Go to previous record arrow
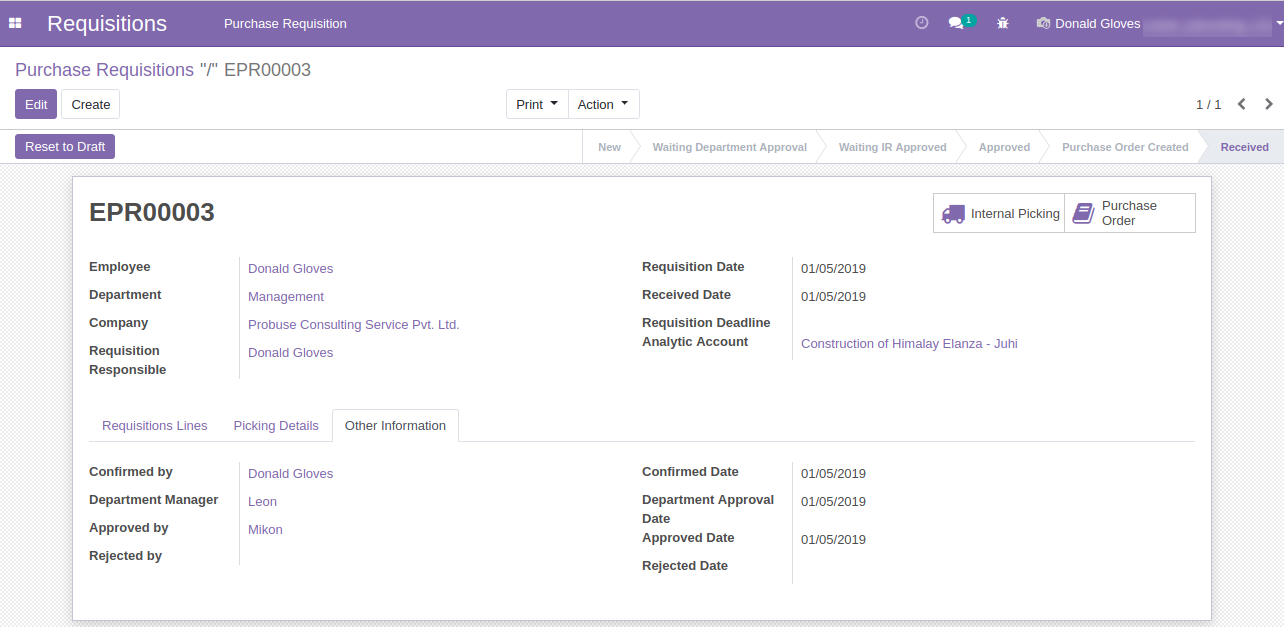The width and height of the screenshot is (1284, 627). pyautogui.click(x=1242, y=104)
